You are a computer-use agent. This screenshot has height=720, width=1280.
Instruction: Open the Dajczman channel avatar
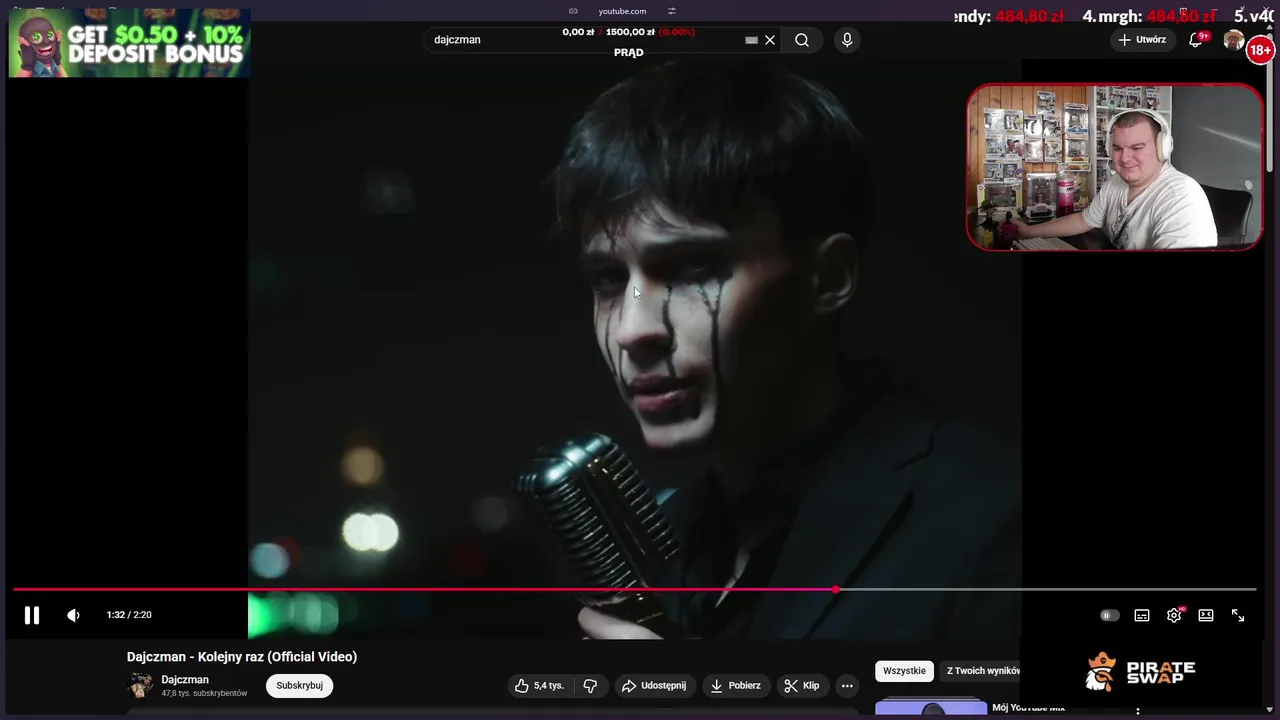(140, 685)
